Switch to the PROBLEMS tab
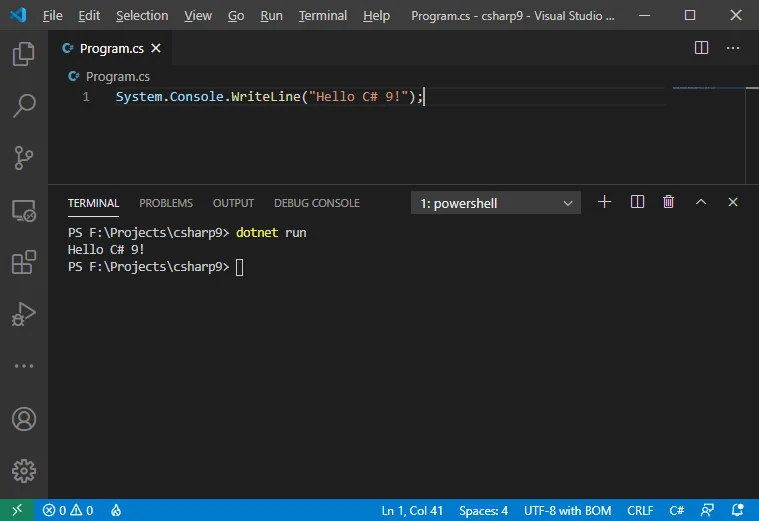 tap(166, 203)
